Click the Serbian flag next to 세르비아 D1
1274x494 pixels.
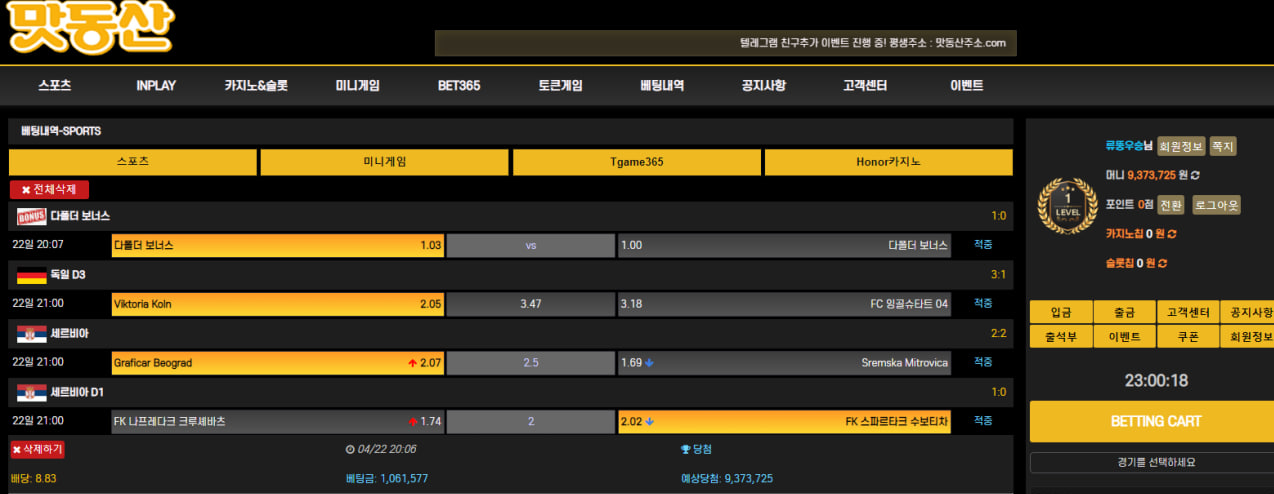[32, 393]
